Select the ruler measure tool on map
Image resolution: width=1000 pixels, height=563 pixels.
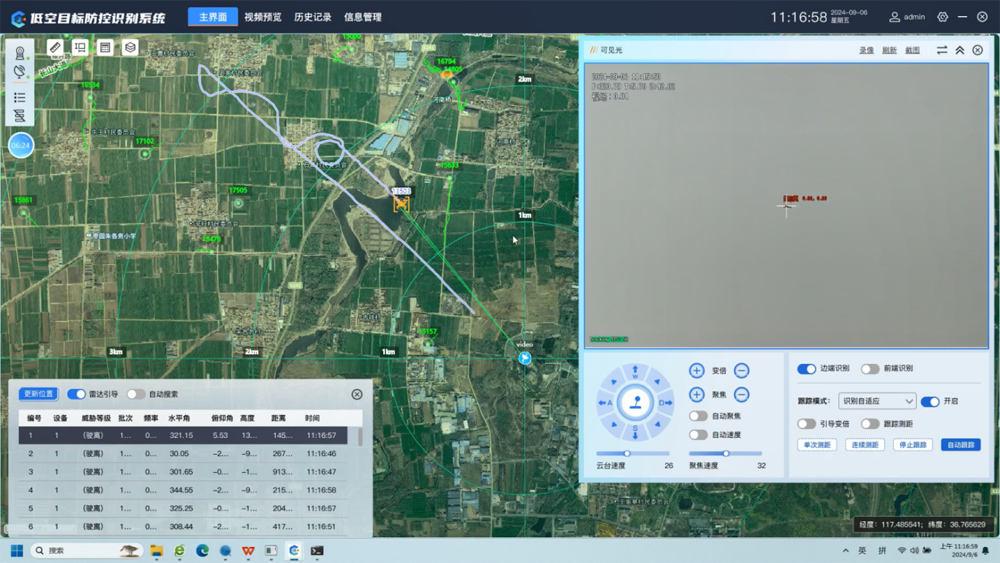pos(55,47)
